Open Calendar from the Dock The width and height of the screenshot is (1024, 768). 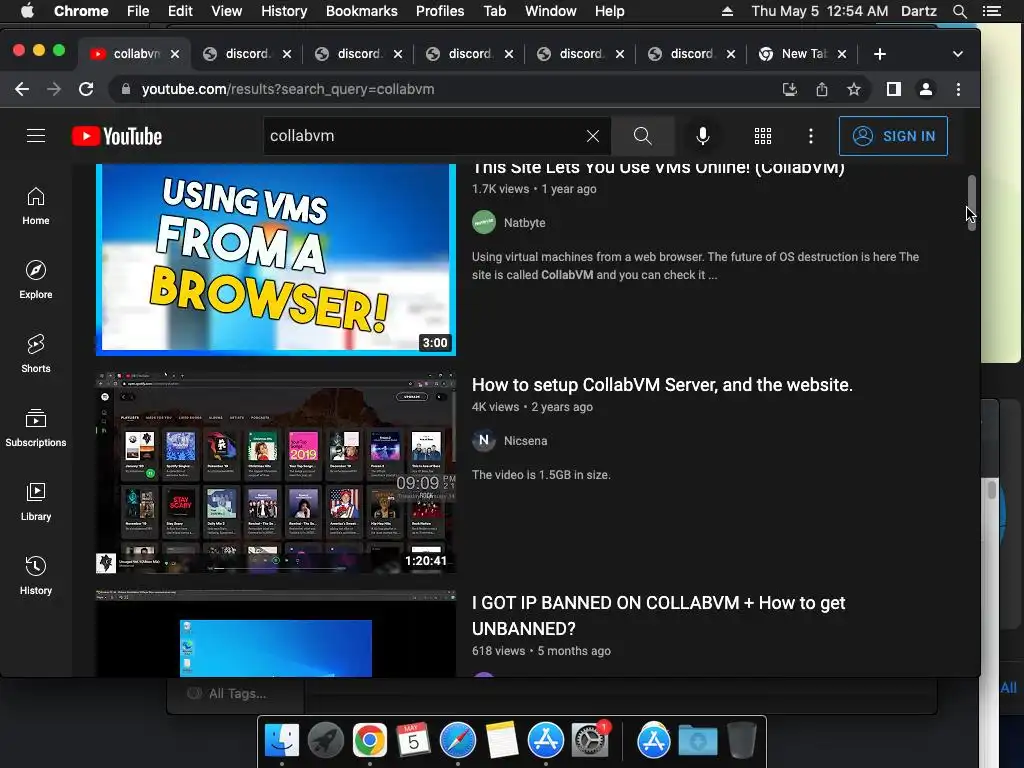413,741
